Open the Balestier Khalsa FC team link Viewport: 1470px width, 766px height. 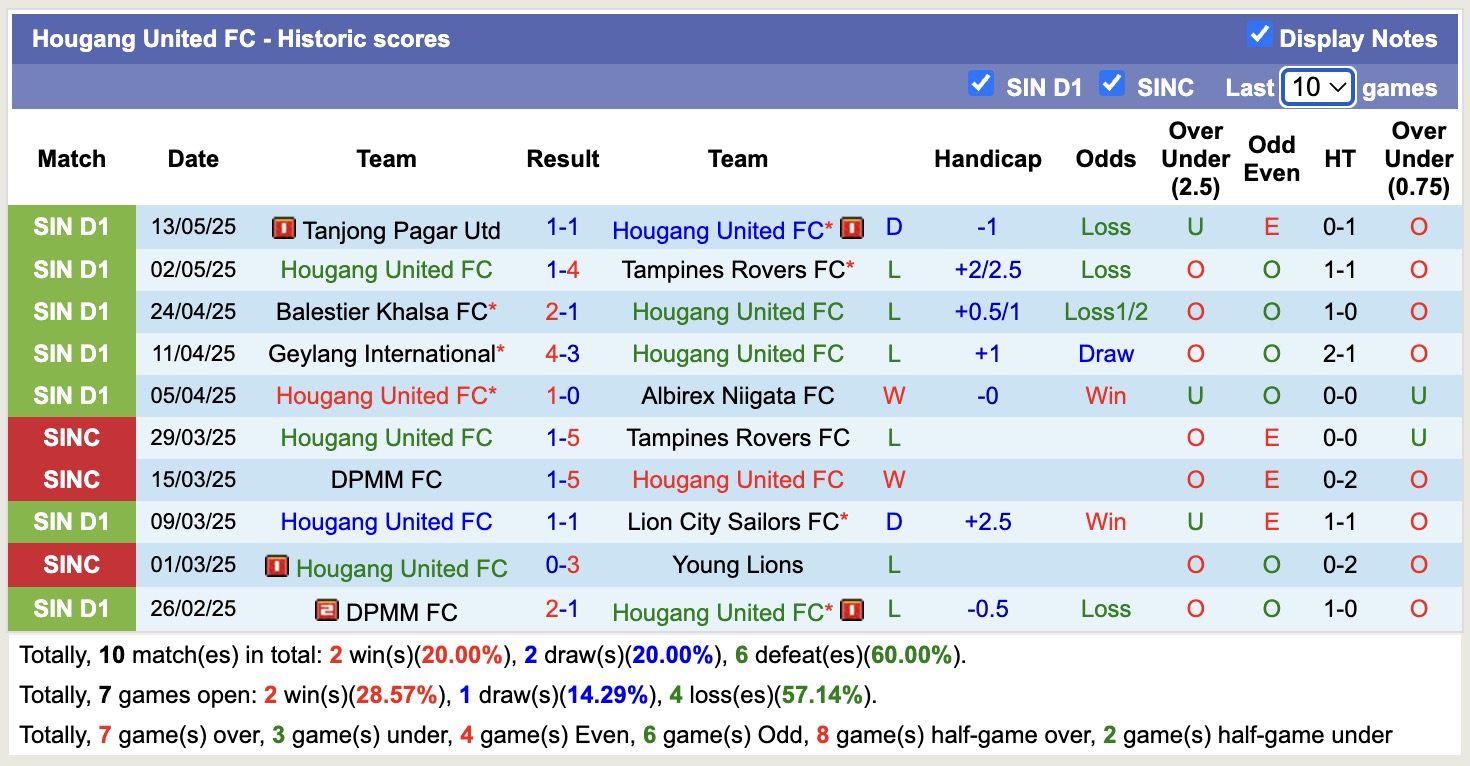click(381, 312)
